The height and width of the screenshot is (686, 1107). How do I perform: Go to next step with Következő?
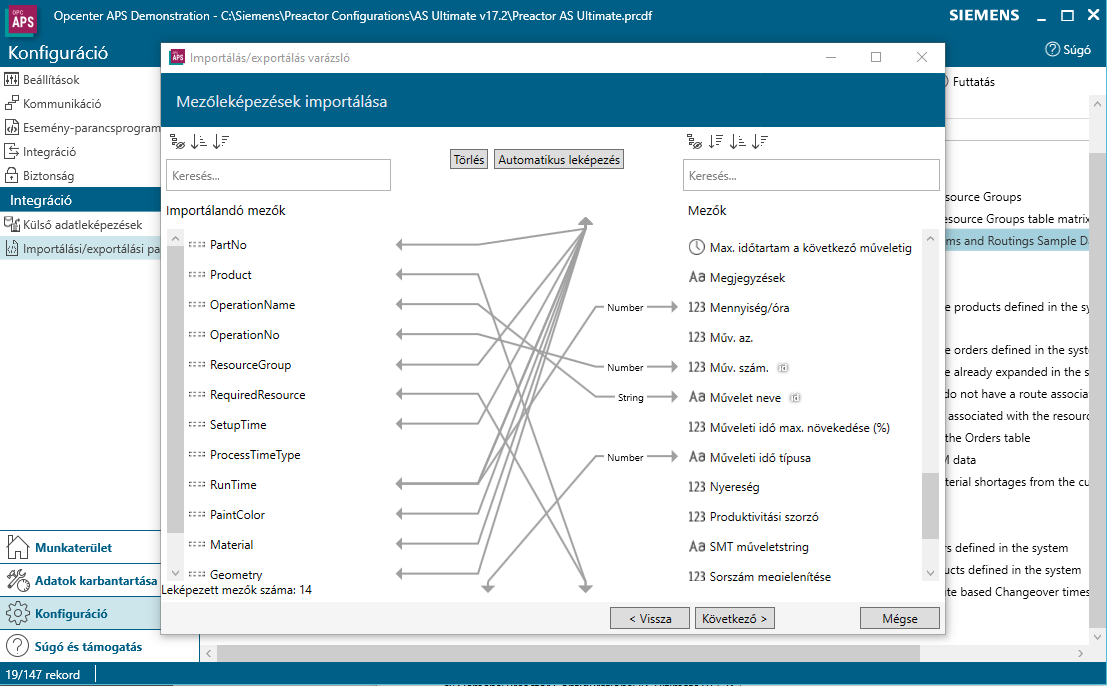(734, 619)
